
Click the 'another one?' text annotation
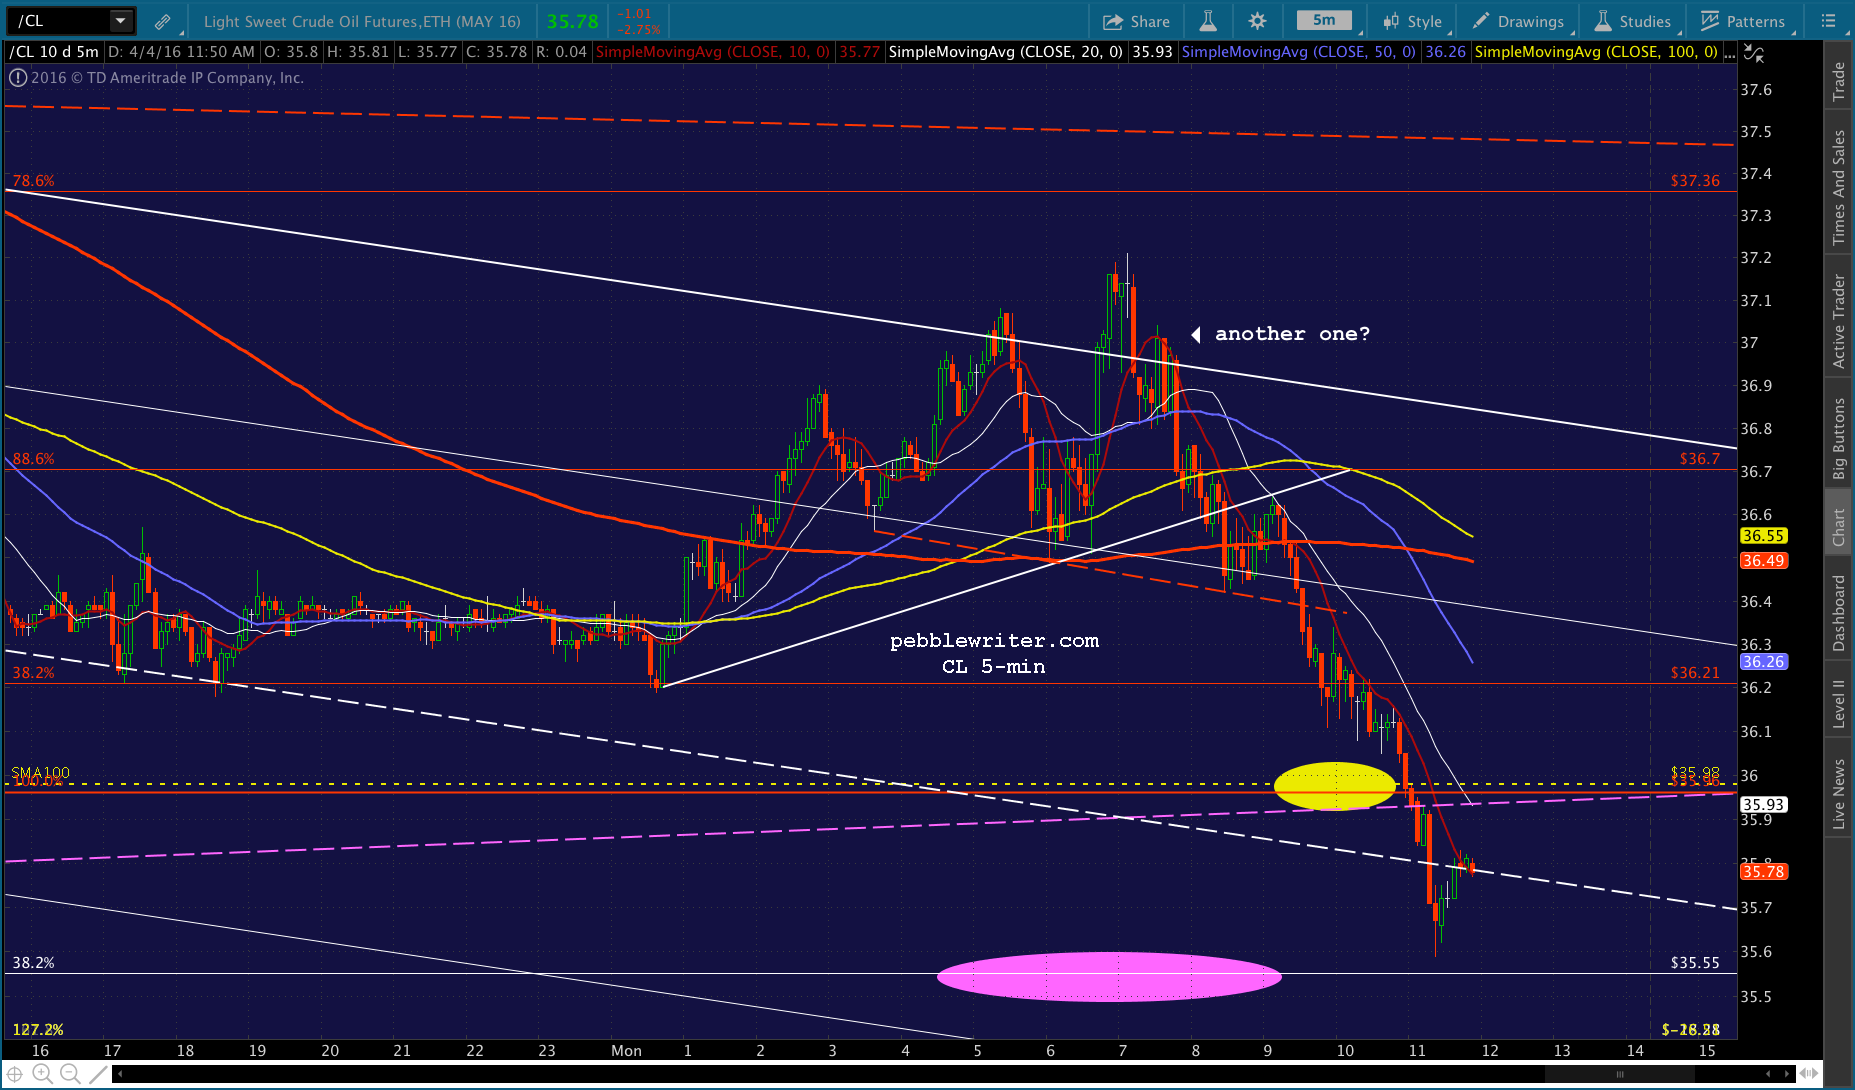(1292, 334)
